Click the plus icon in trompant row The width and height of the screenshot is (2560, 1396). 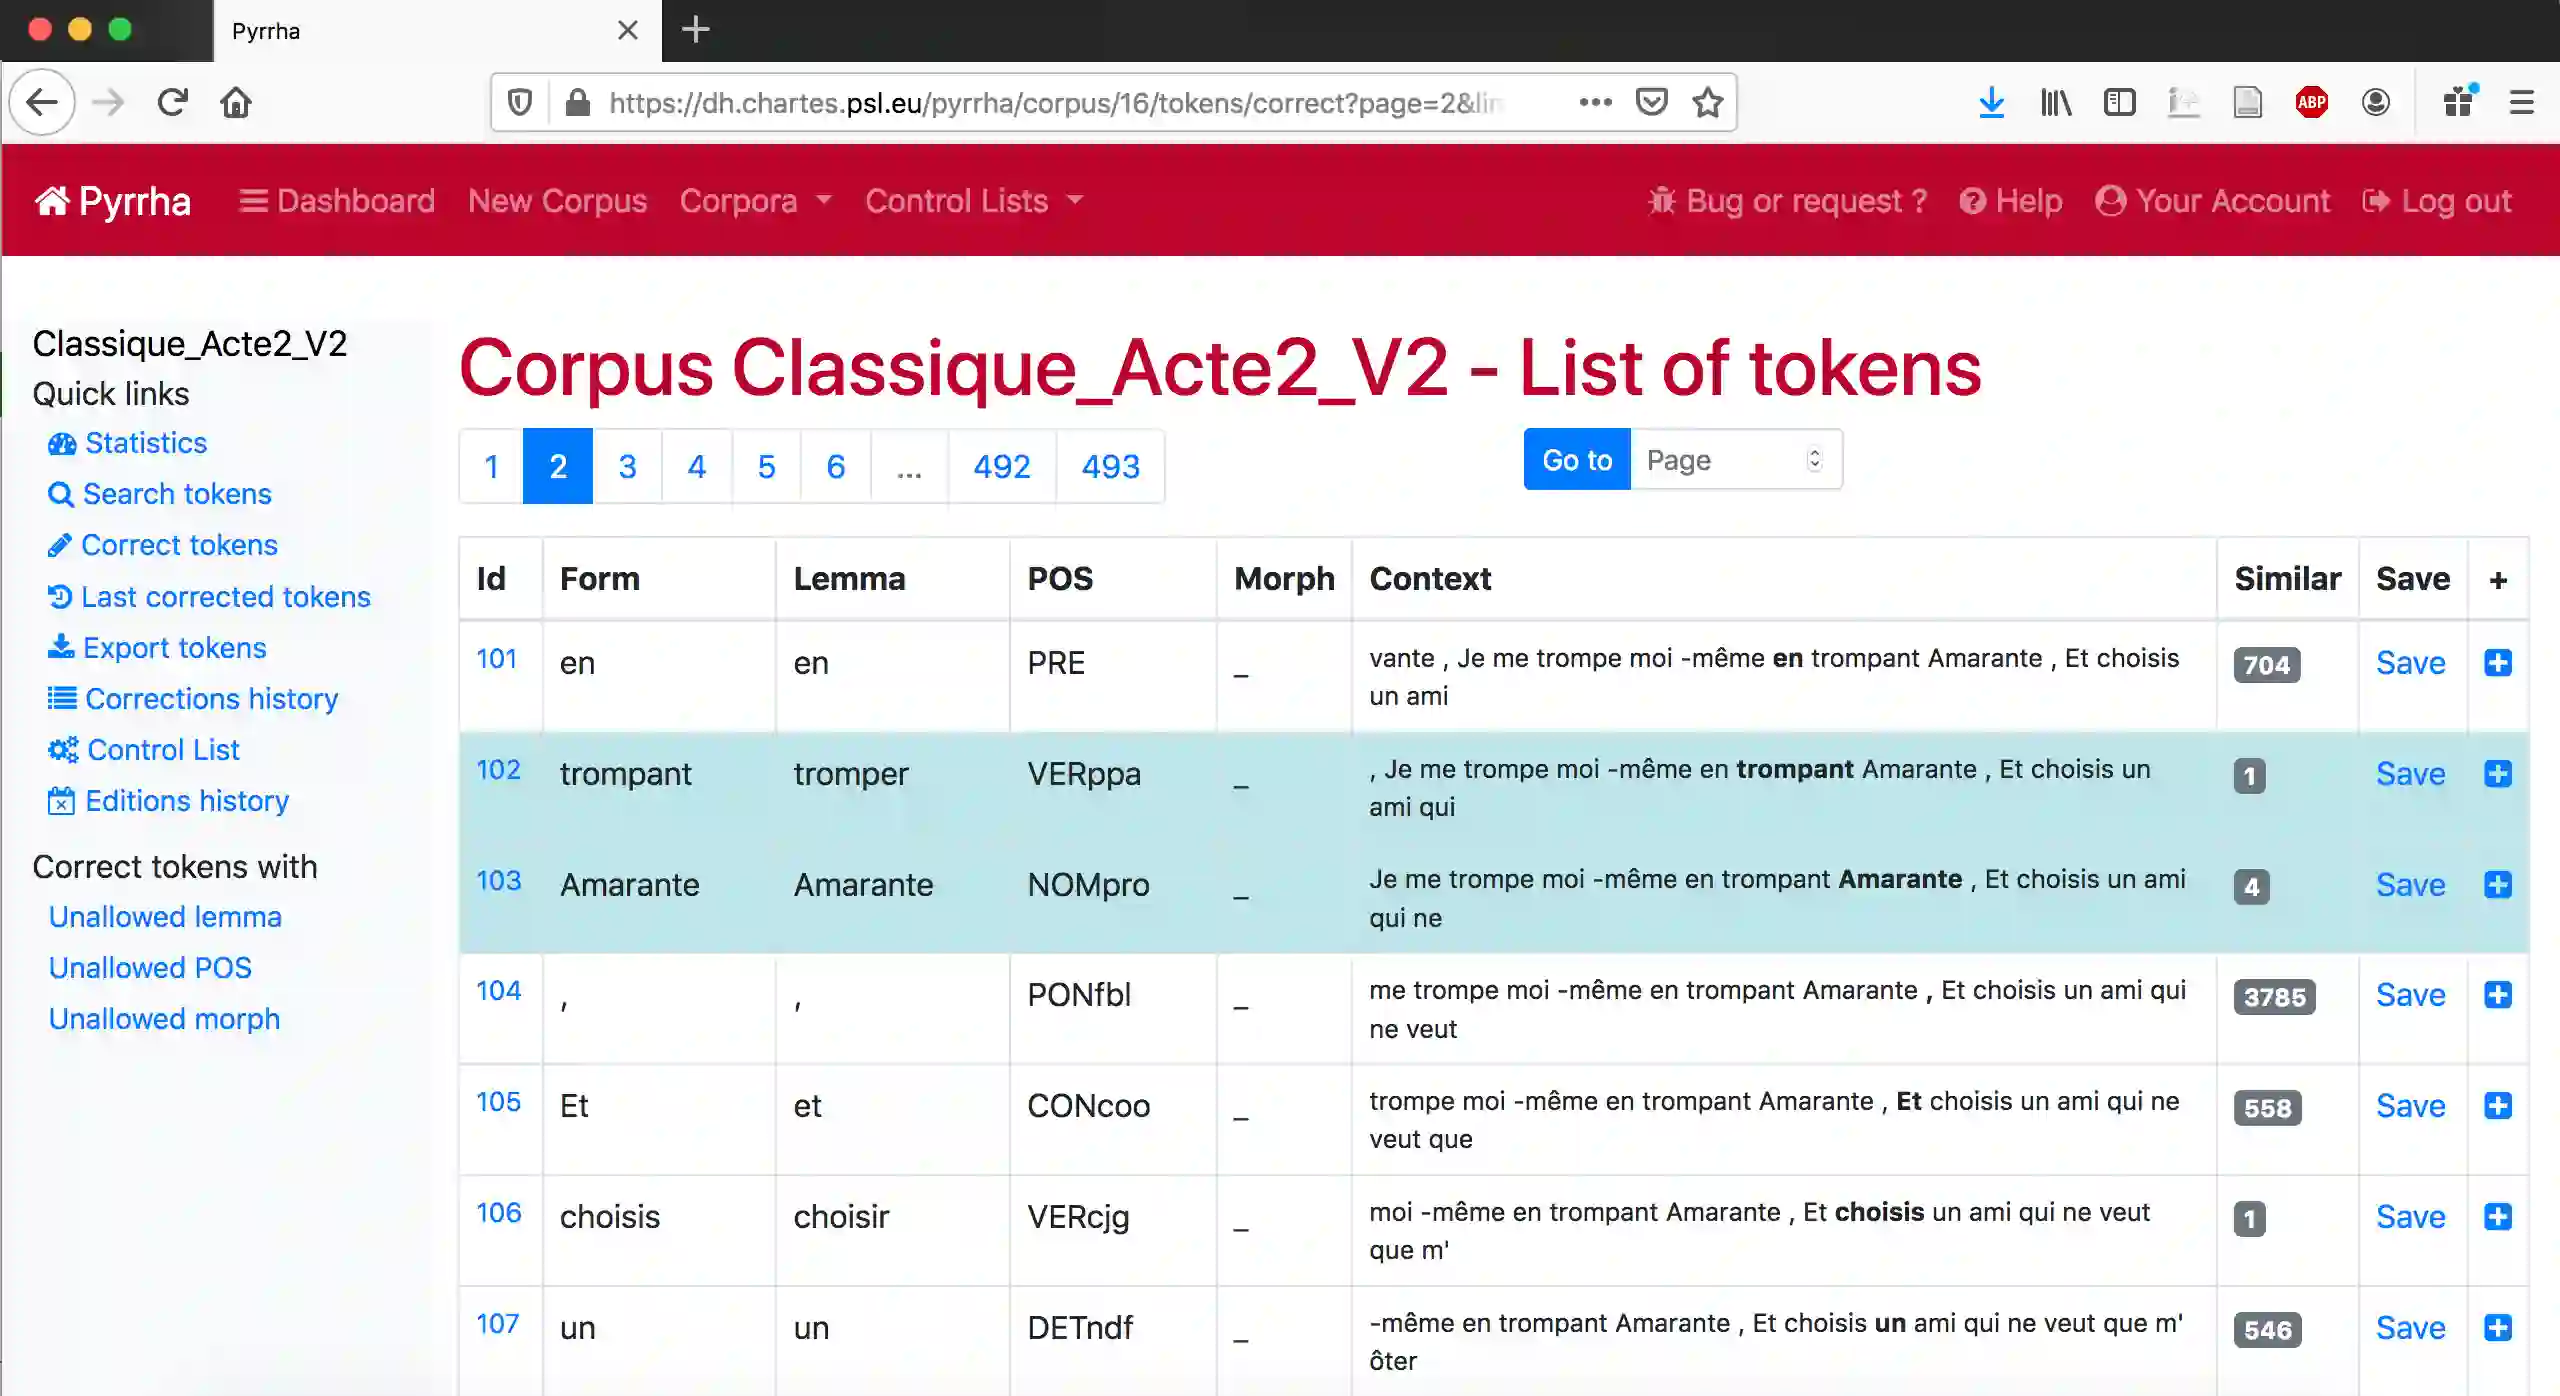pos(2497,774)
